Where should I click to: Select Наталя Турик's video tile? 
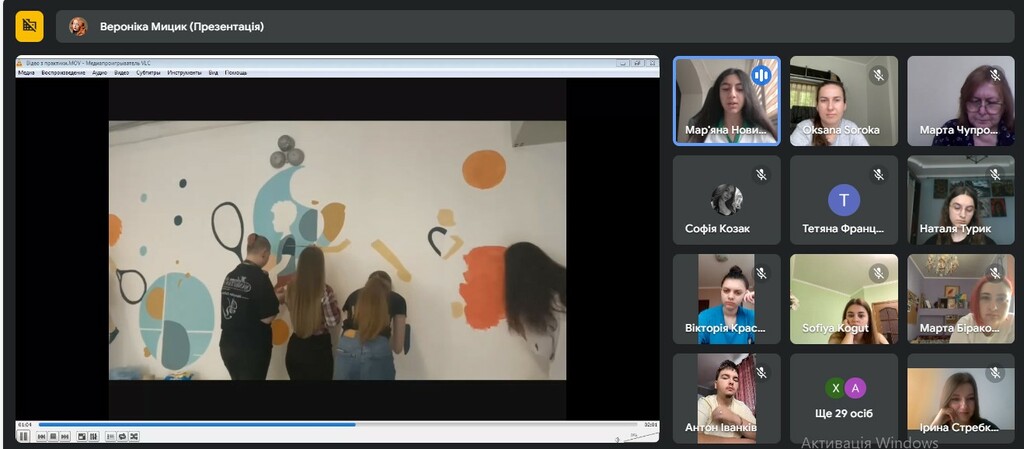tap(960, 200)
